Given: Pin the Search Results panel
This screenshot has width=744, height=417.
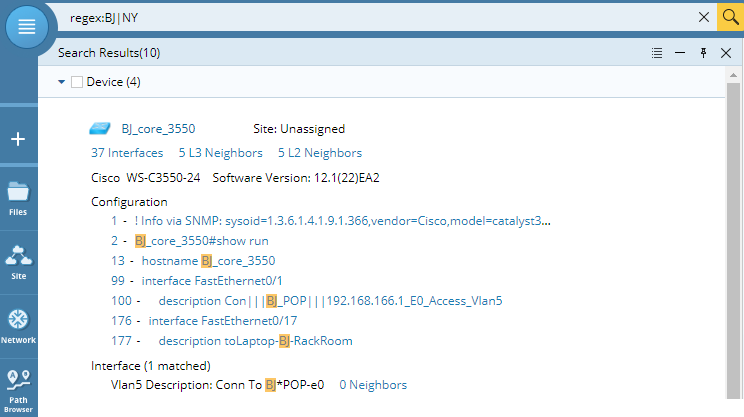Looking at the screenshot, I should pos(704,53).
